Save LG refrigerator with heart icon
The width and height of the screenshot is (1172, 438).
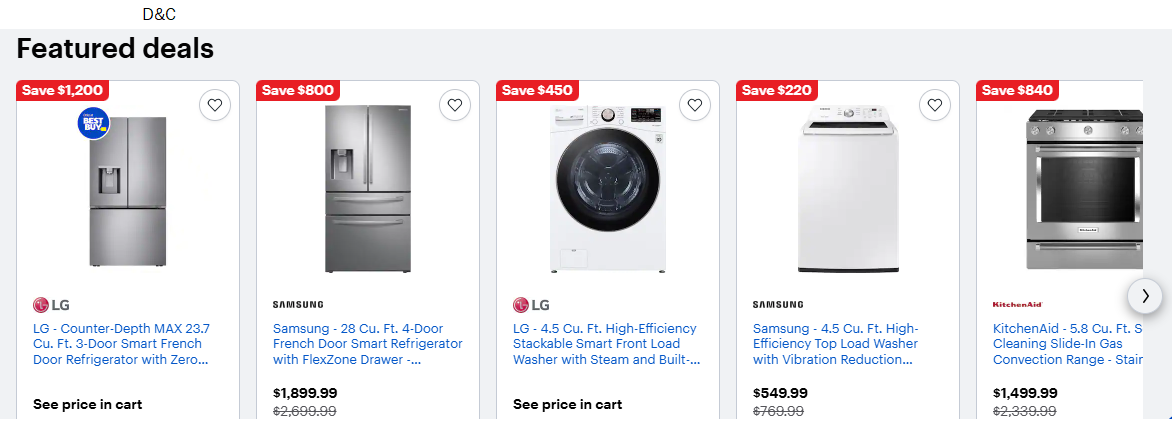tap(215, 105)
